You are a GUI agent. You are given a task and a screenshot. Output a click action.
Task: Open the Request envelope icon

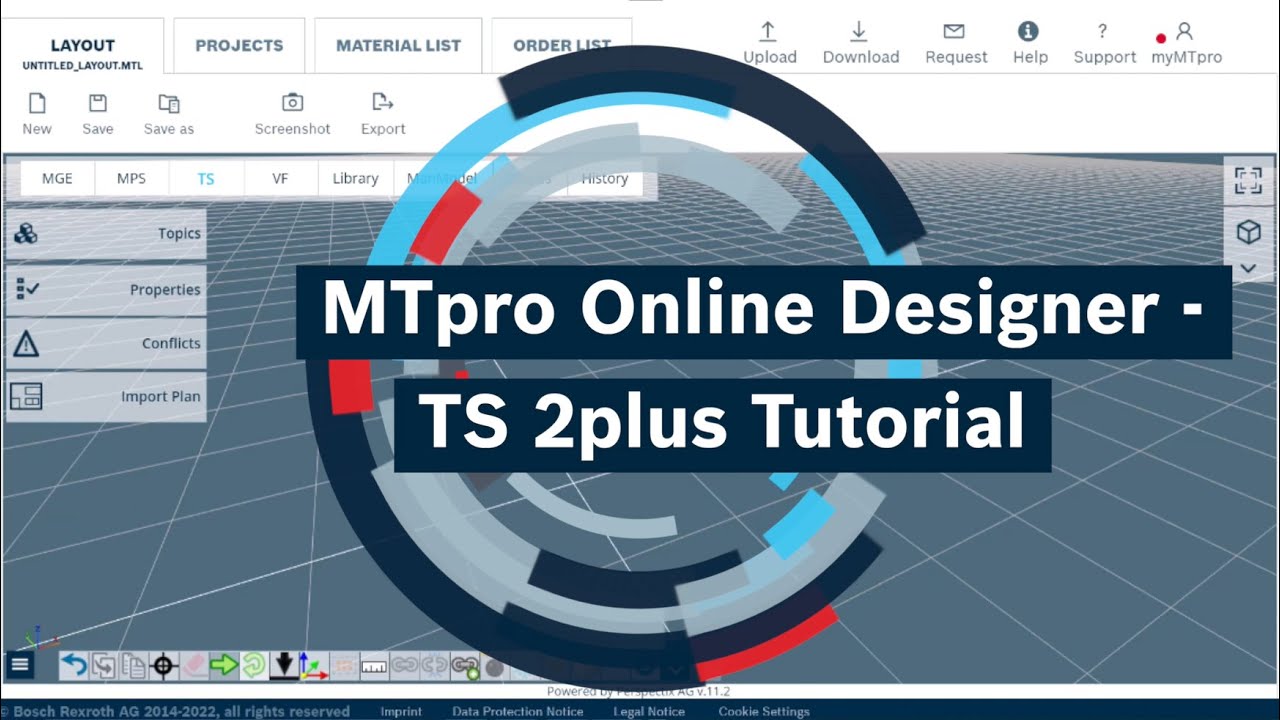tap(955, 31)
